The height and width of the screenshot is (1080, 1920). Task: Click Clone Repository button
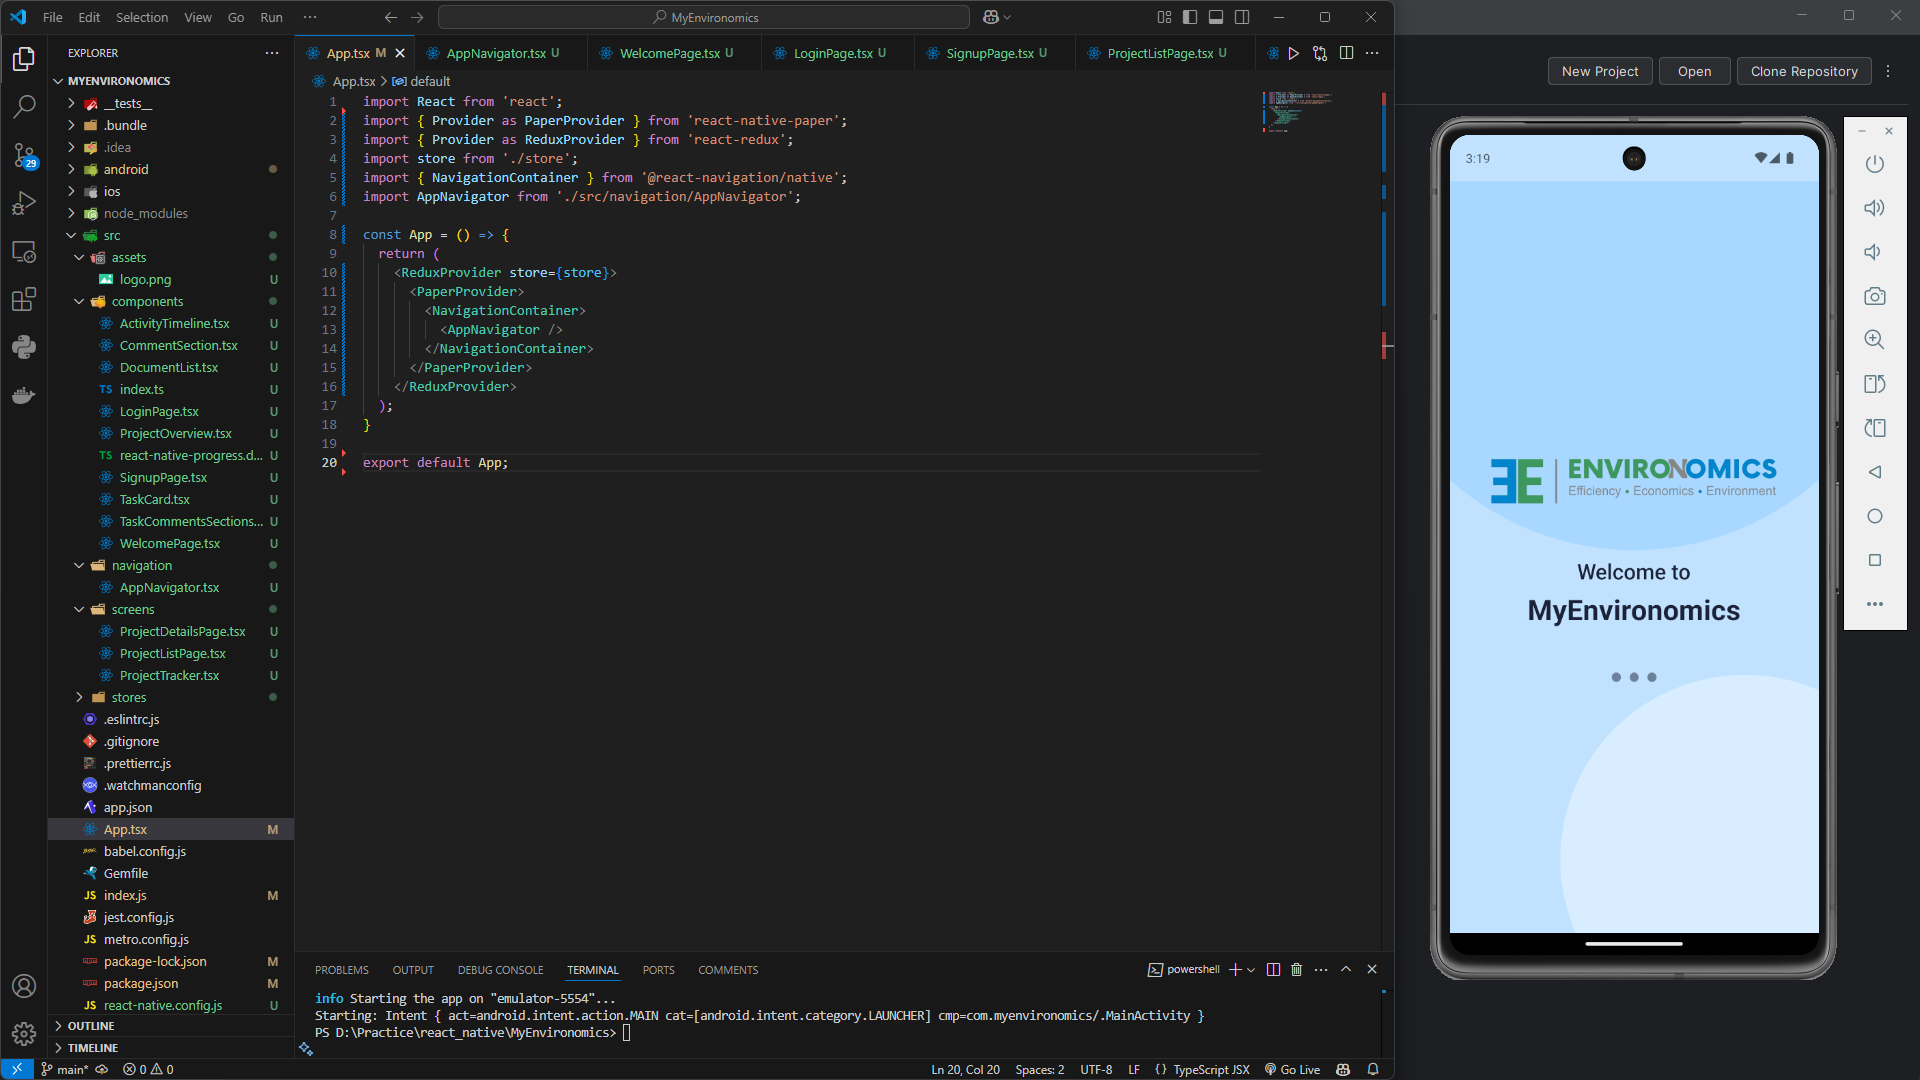click(1804, 71)
